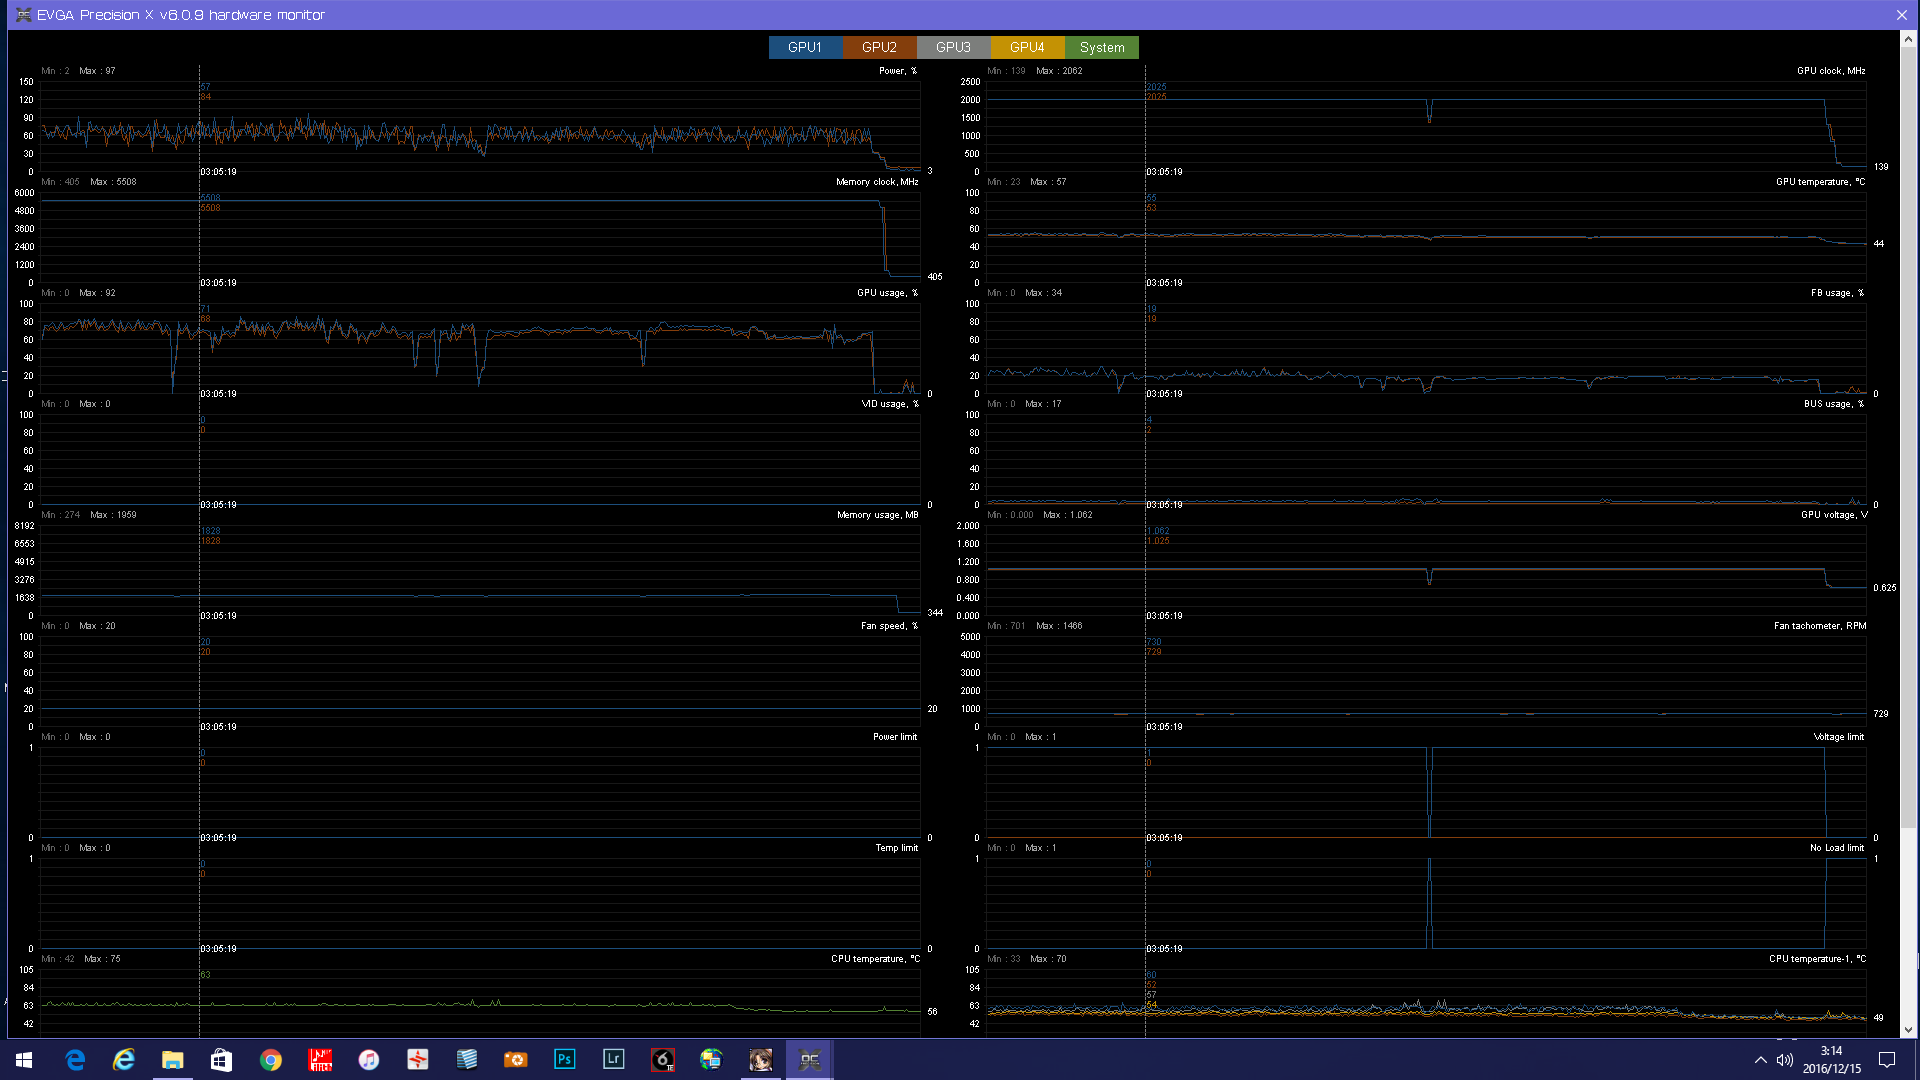This screenshot has width=1920, height=1080.
Task: Open the stacked pages taskbar app
Action: pos(467,1059)
